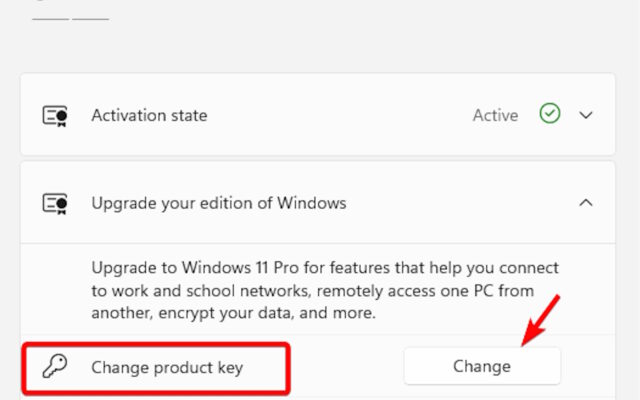
Task: Click empty space in the Activation state row
Action: (340, 115)
